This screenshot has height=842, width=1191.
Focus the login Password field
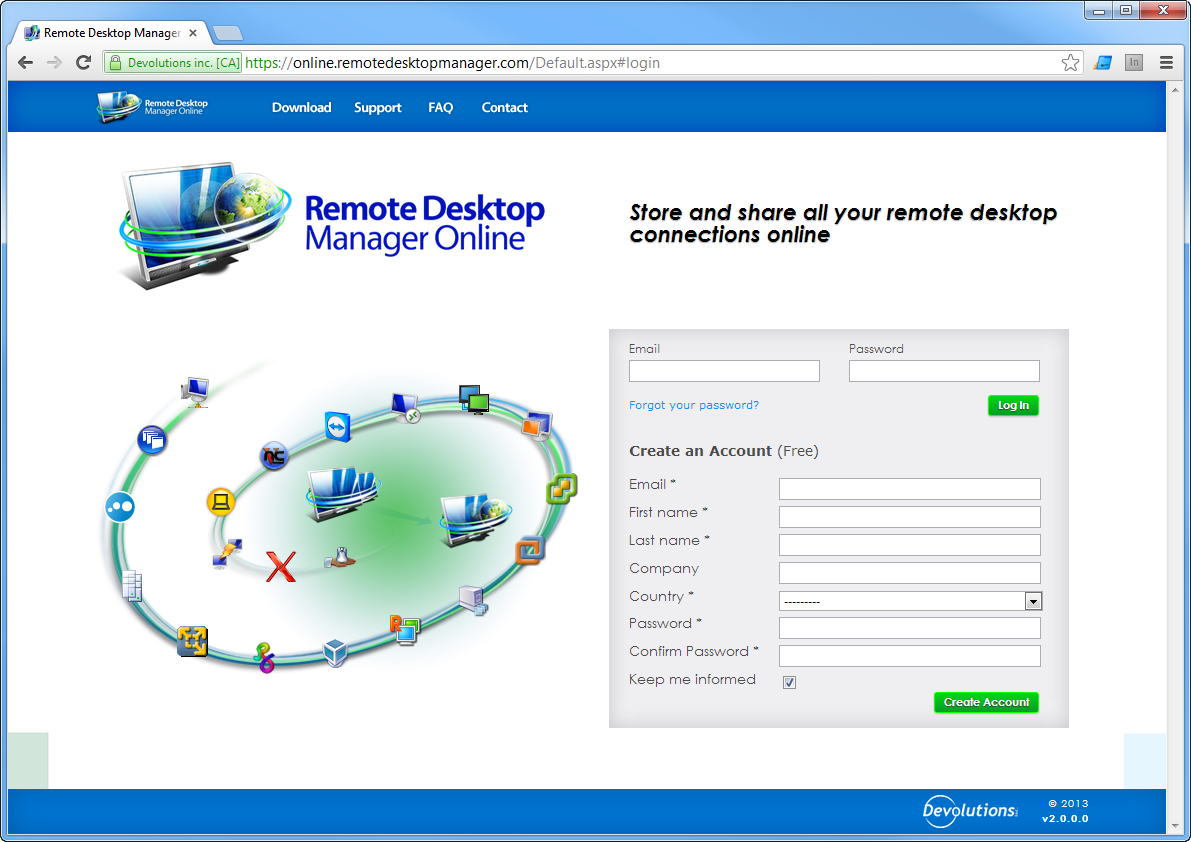(x=944, y=371)
